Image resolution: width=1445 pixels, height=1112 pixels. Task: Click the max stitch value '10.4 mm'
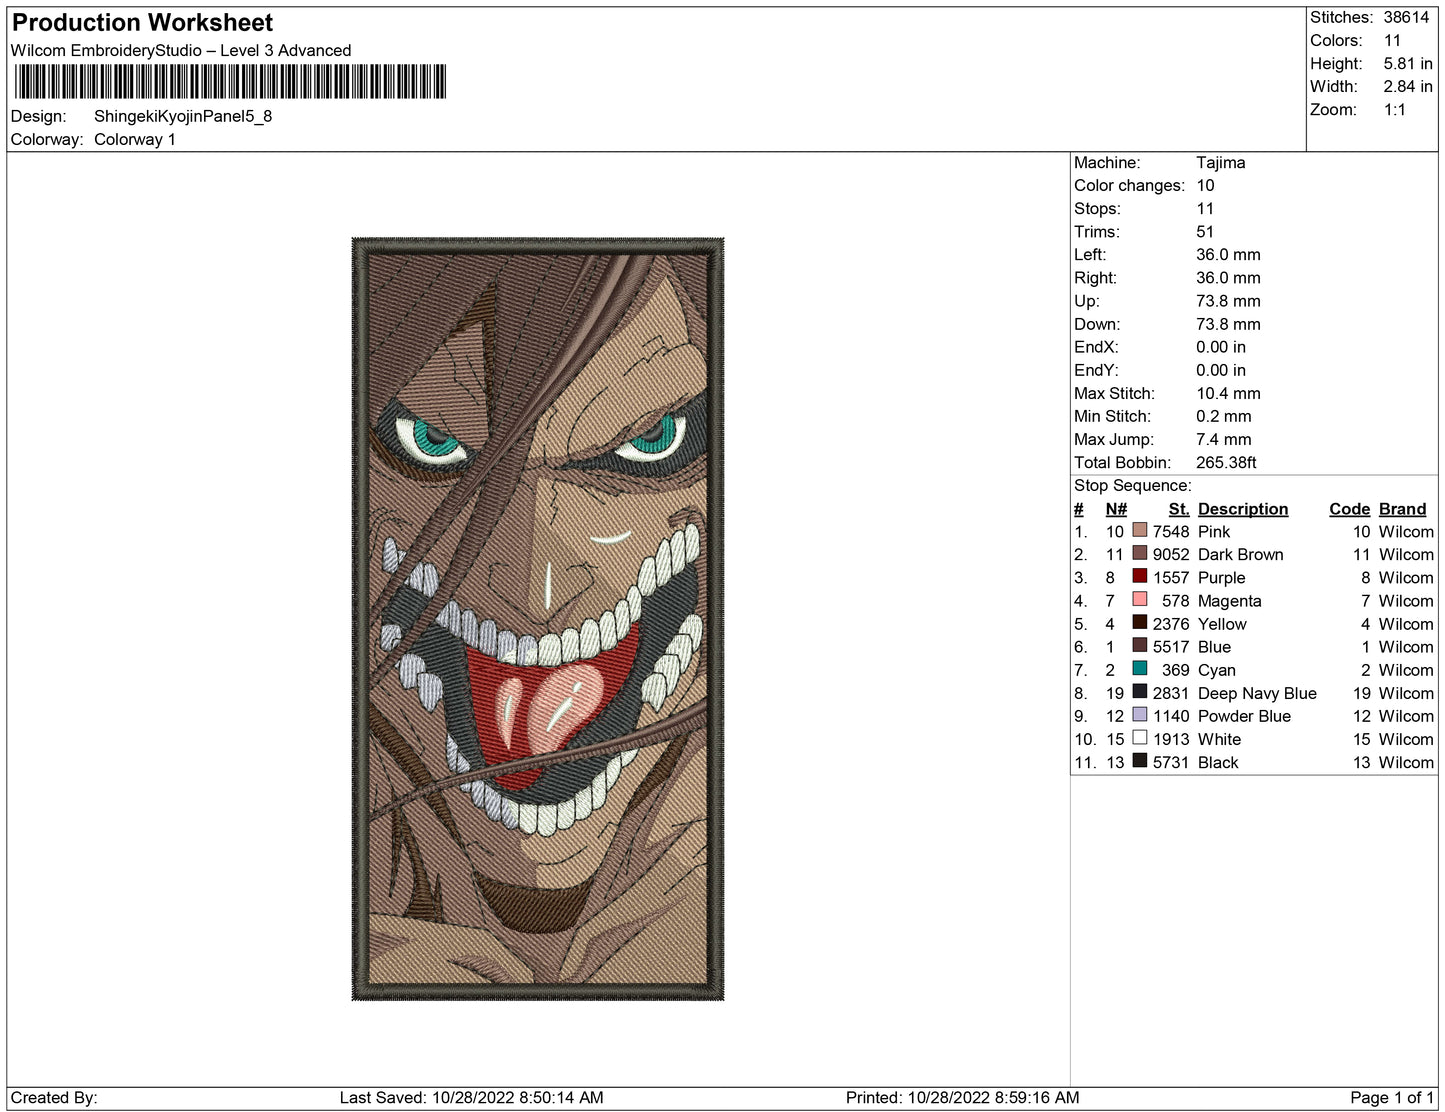pyautogui.click(x=1228, y=393)
